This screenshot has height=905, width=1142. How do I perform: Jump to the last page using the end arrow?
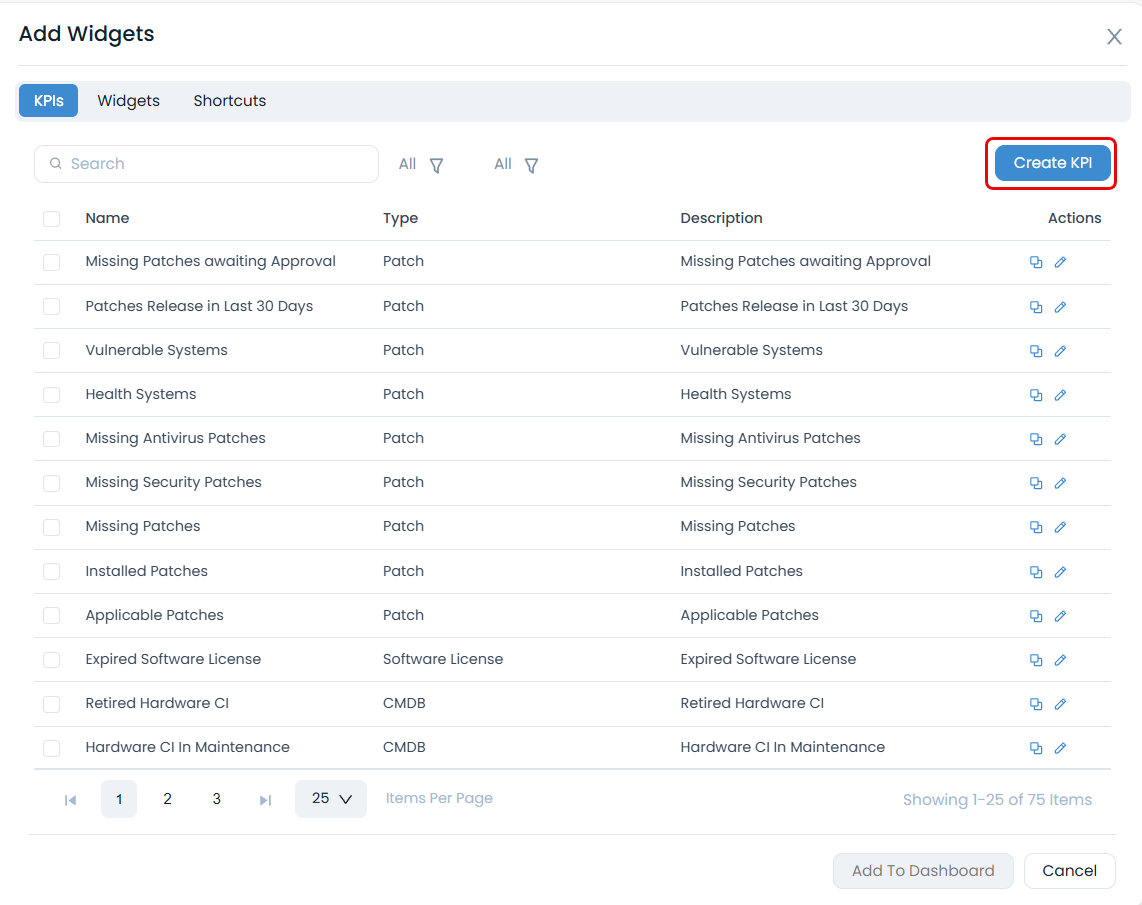click(264, 799)
